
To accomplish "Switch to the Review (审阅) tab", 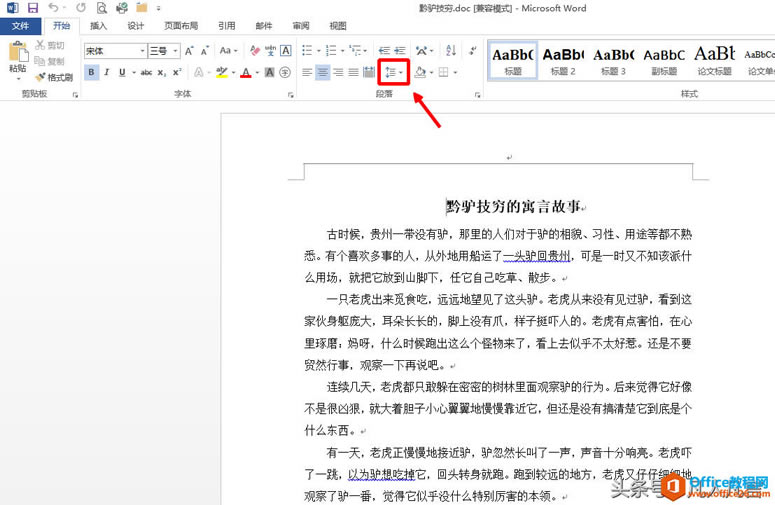I will tap(301, 26).
